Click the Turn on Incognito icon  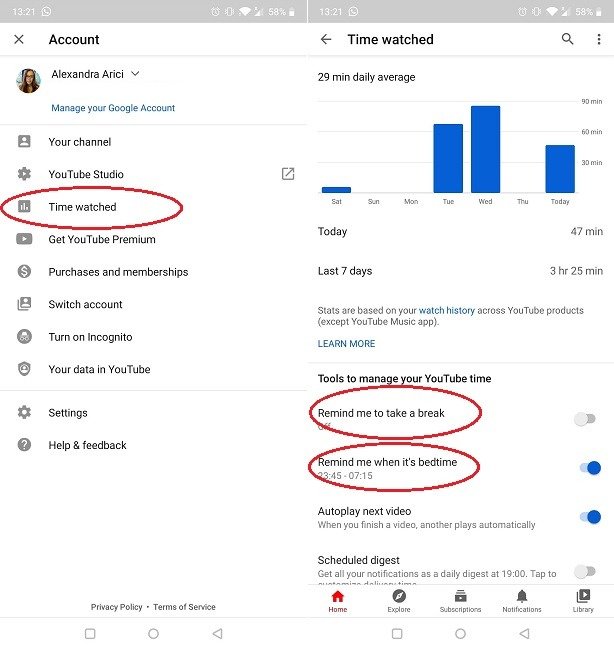pyautogui.click(x=24, y=336)
